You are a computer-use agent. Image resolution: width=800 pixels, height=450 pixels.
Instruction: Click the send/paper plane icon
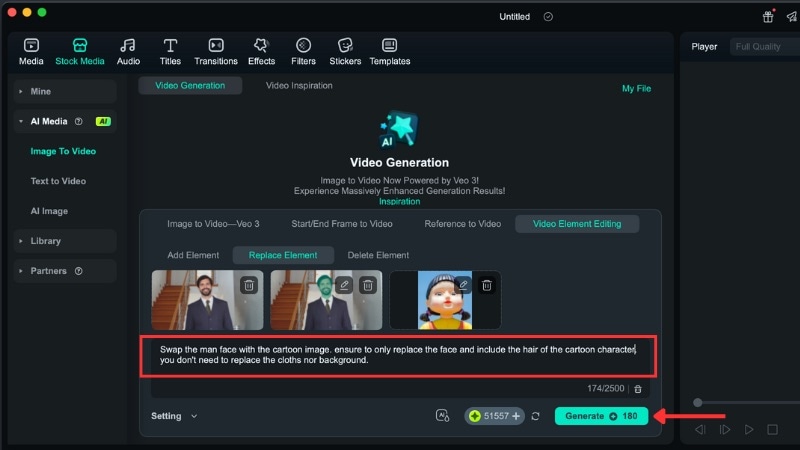click(x=792, y=16)
